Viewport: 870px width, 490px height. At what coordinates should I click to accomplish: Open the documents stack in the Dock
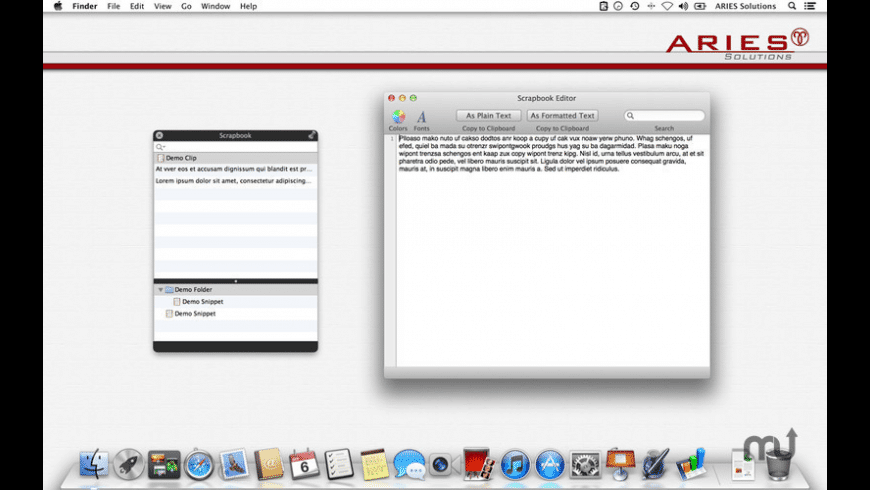pos(743,465)
